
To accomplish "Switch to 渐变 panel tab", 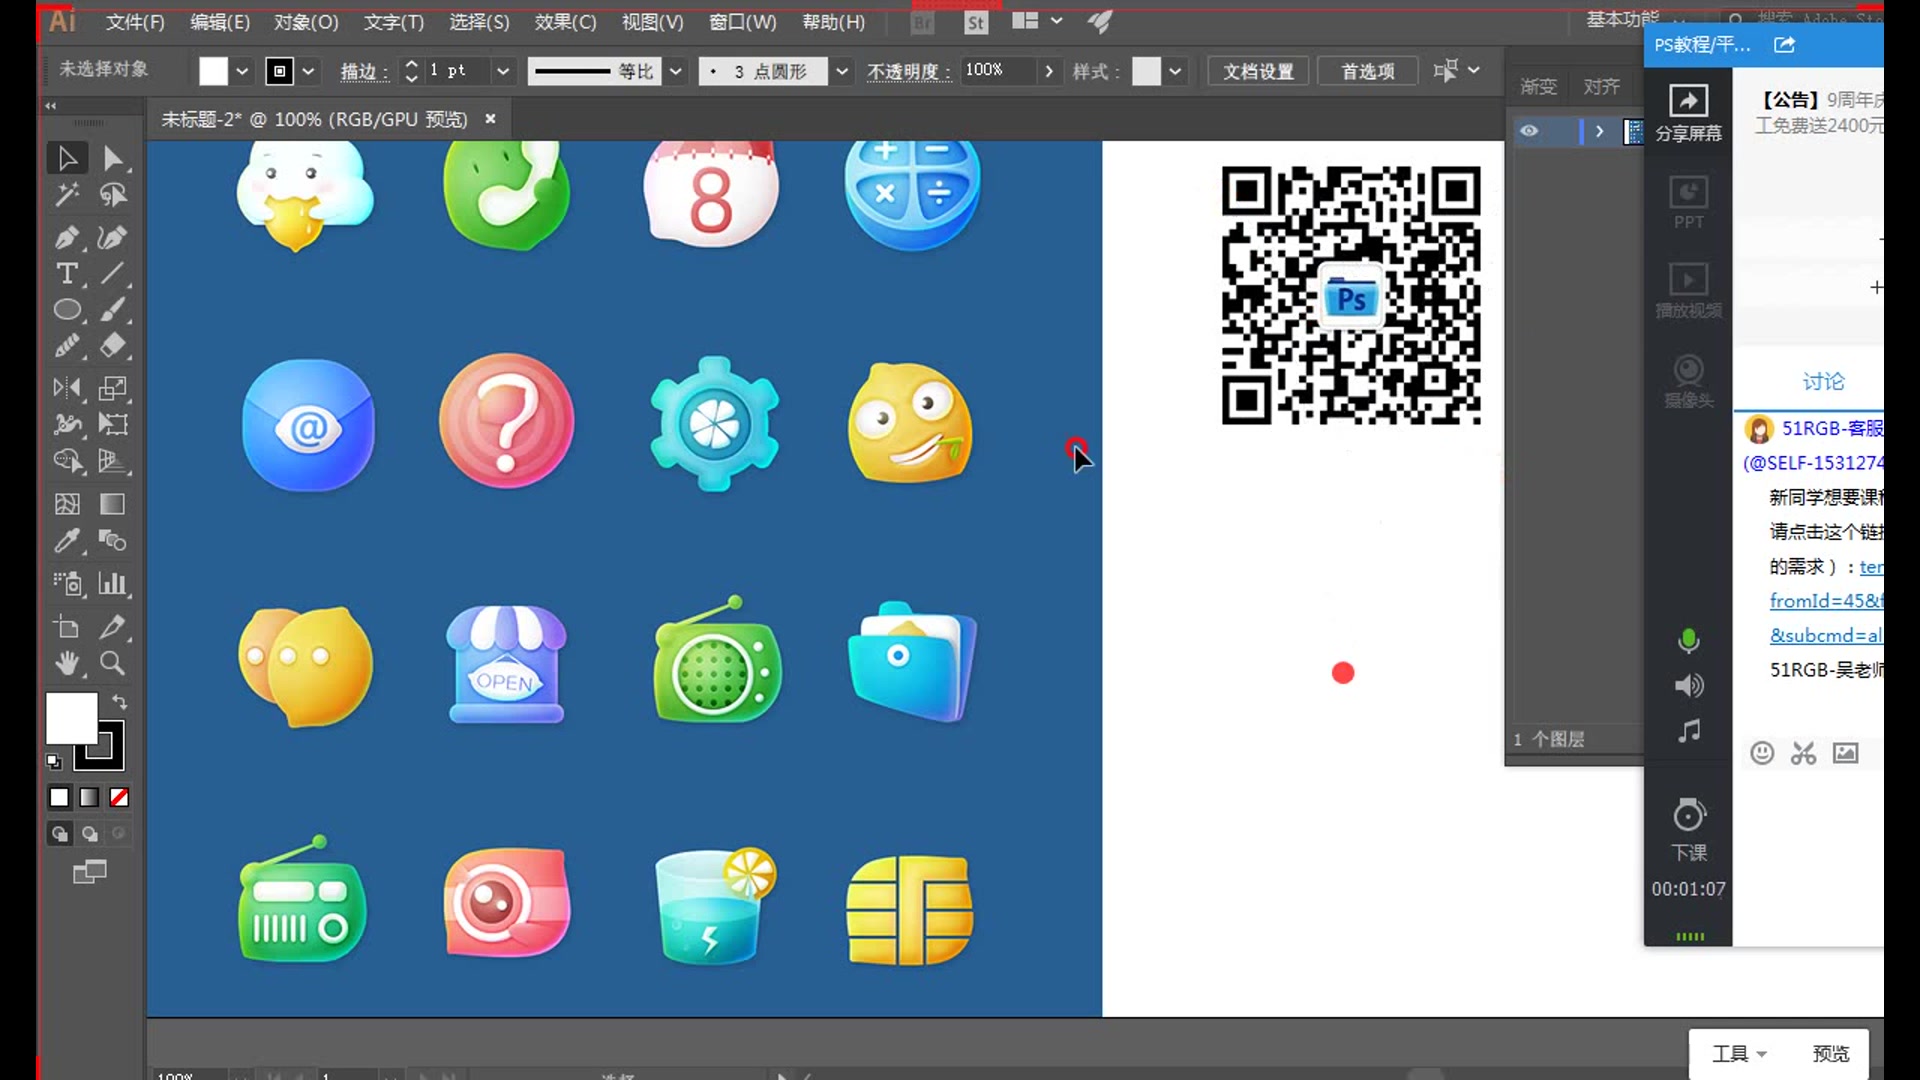I will [1538, 87].
